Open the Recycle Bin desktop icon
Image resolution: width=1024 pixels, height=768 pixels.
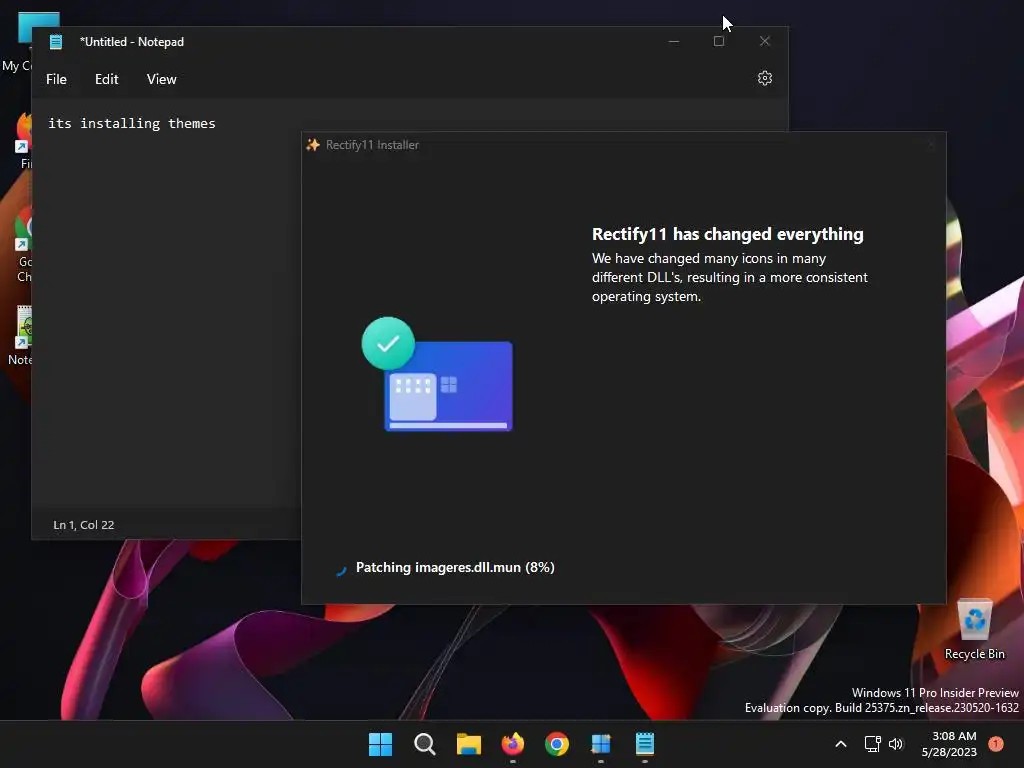975,630
